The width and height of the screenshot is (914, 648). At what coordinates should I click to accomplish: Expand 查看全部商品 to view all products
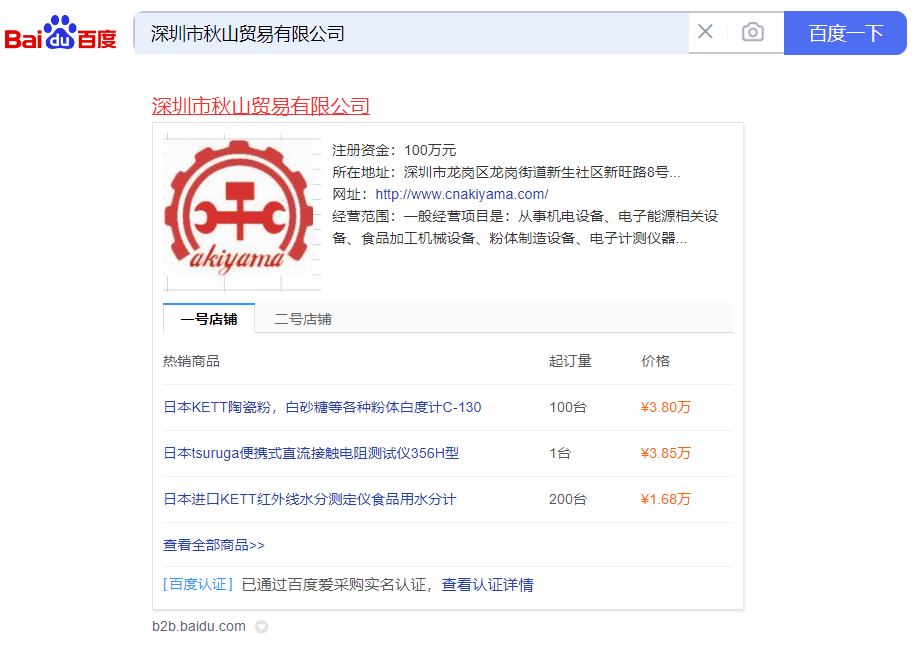pos(214,545)
